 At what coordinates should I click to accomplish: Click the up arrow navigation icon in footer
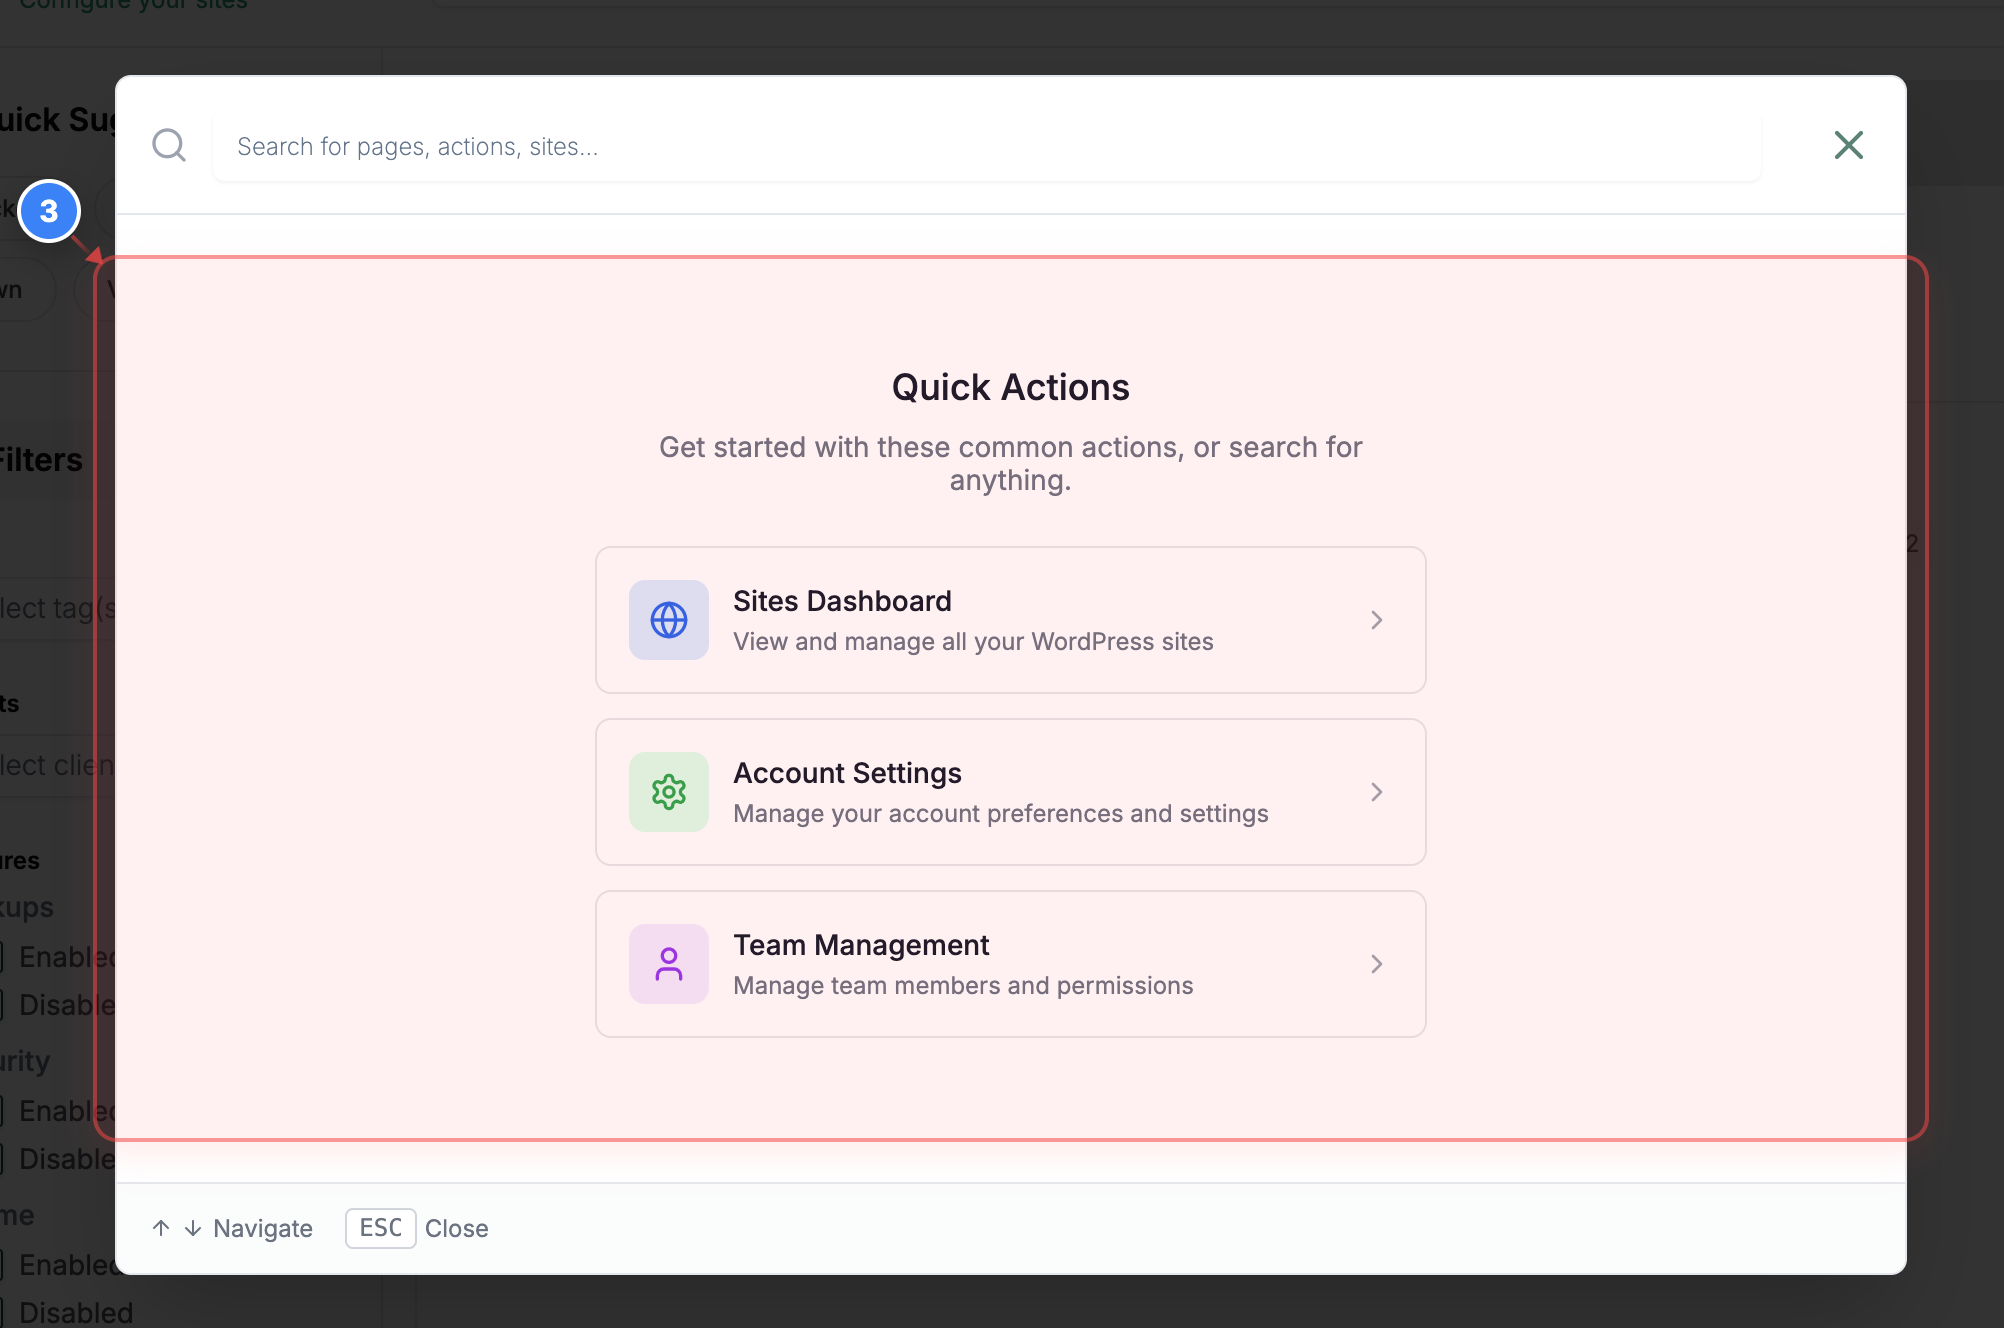(161, 1228)
